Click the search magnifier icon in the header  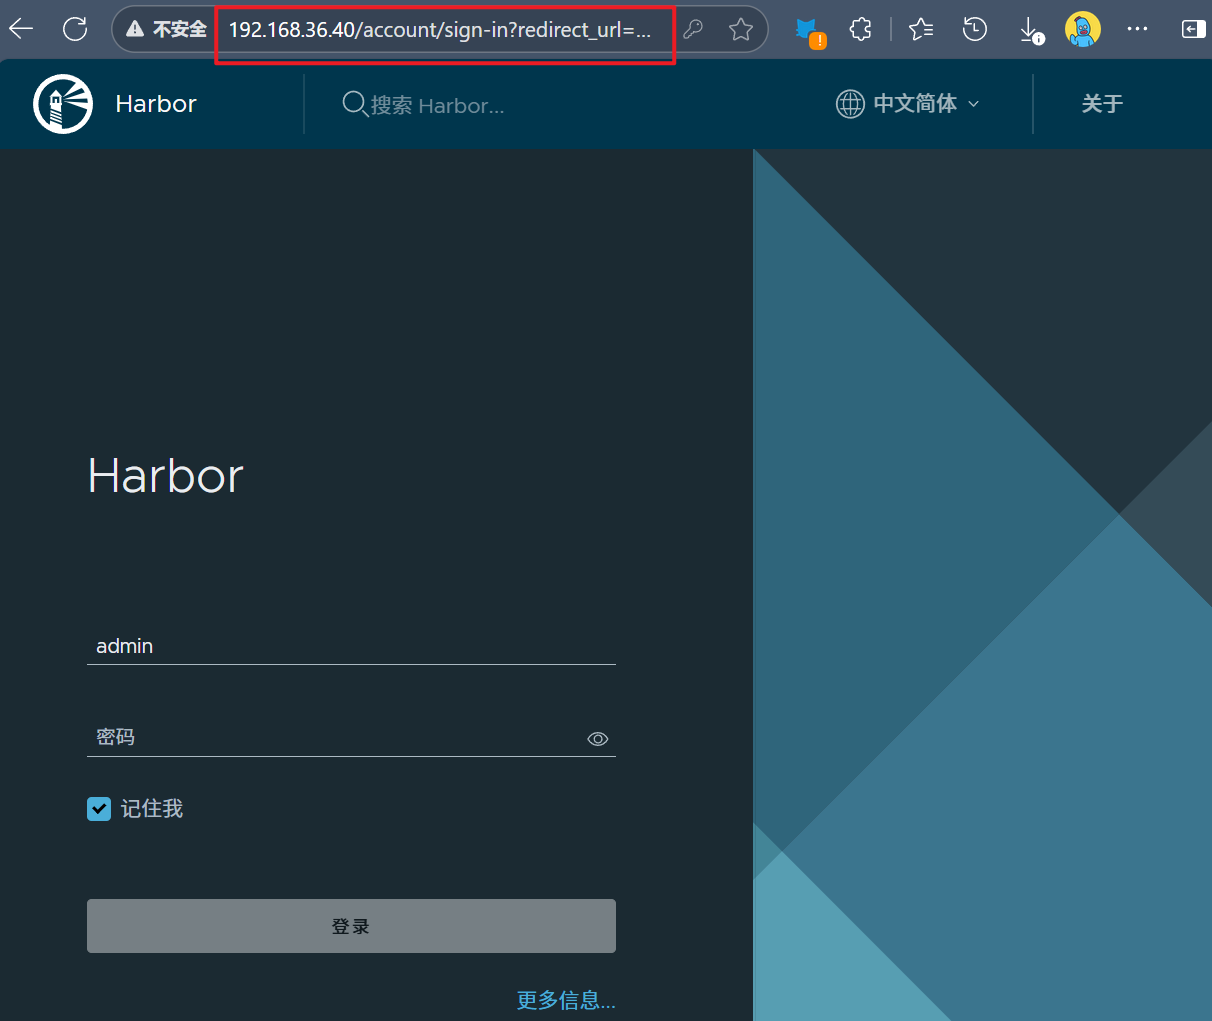point(354,104)
